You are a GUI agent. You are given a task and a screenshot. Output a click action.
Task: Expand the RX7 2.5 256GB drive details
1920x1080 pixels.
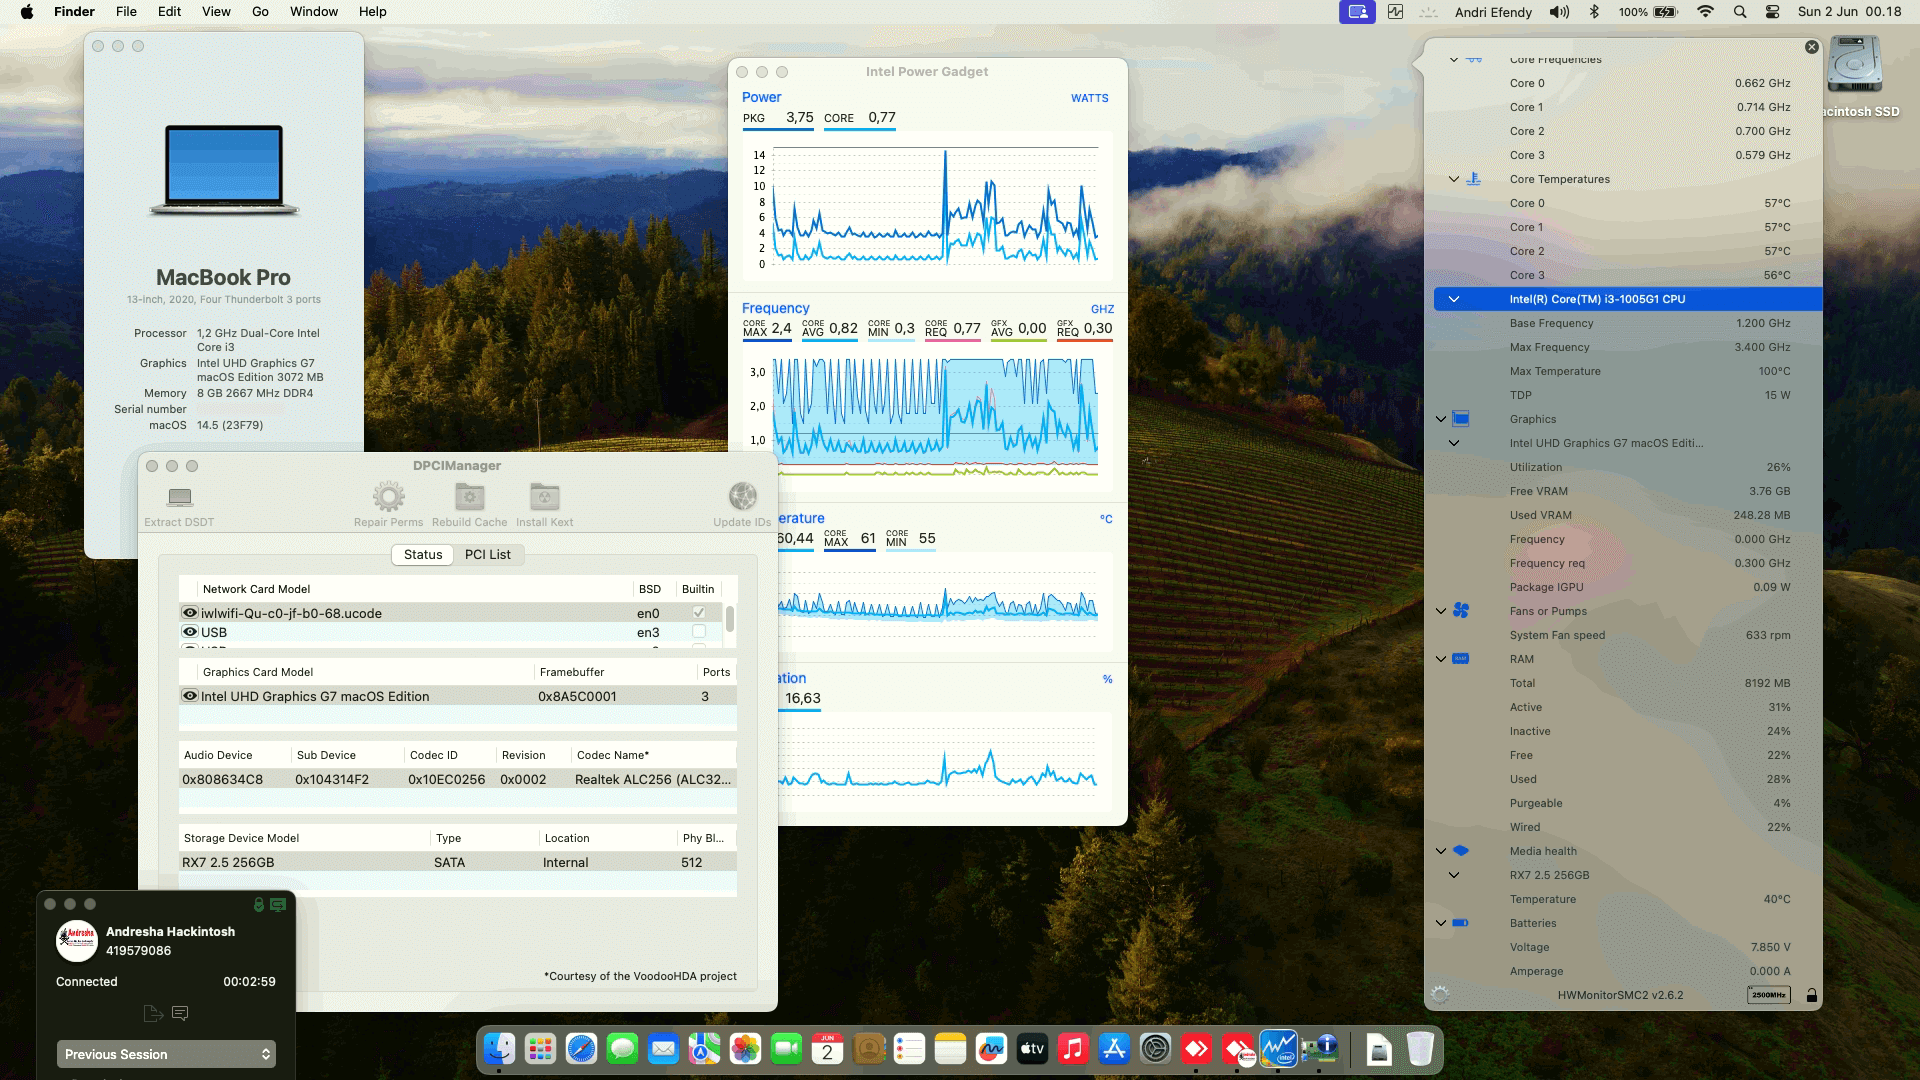[x=1454, y=874]
